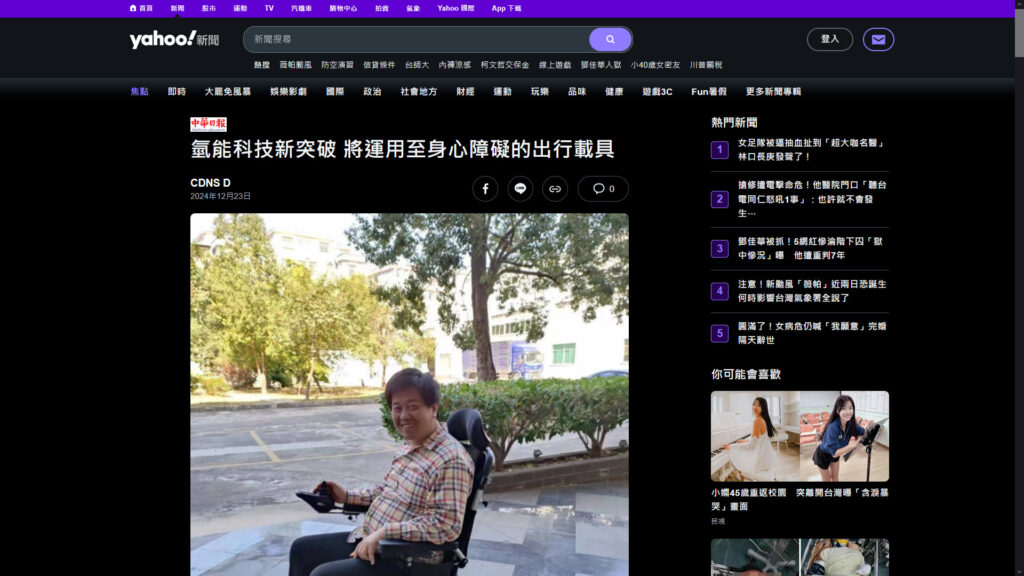1024x576 pixels.
Task: Expand 更多新聞專輯 menu
Action: (773, 91)
